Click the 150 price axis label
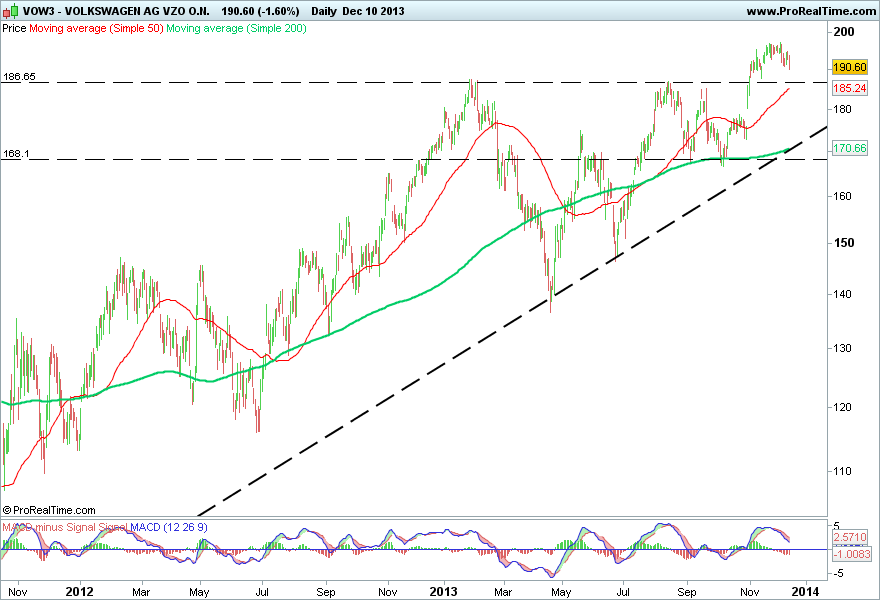880x600 pixels. [844, 243]
